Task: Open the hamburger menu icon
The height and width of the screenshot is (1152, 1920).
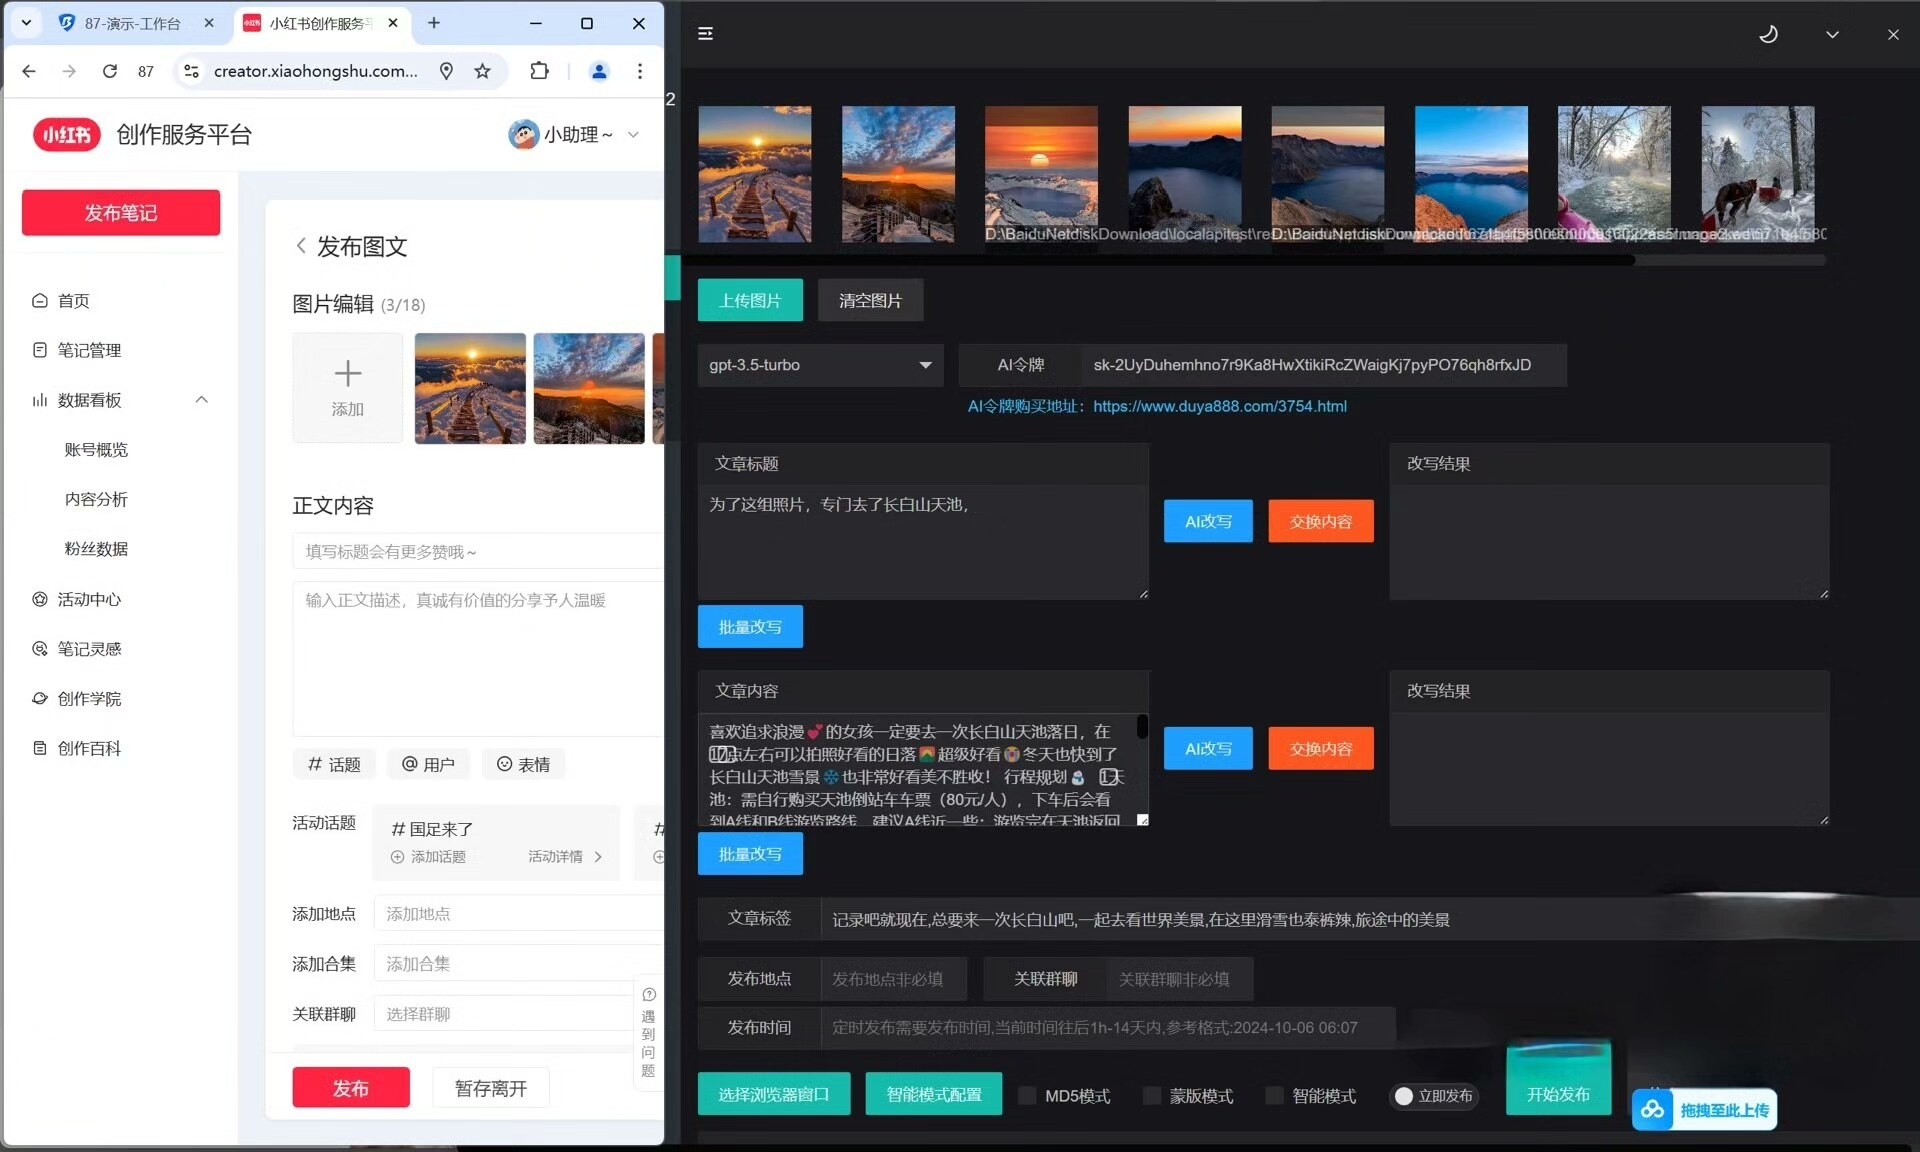Action: point(705,34)
